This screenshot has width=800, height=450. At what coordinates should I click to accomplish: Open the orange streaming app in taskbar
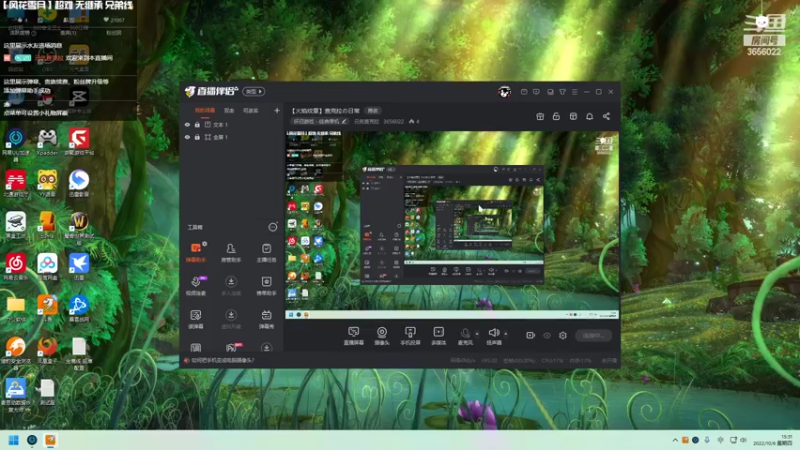[50, 440]
